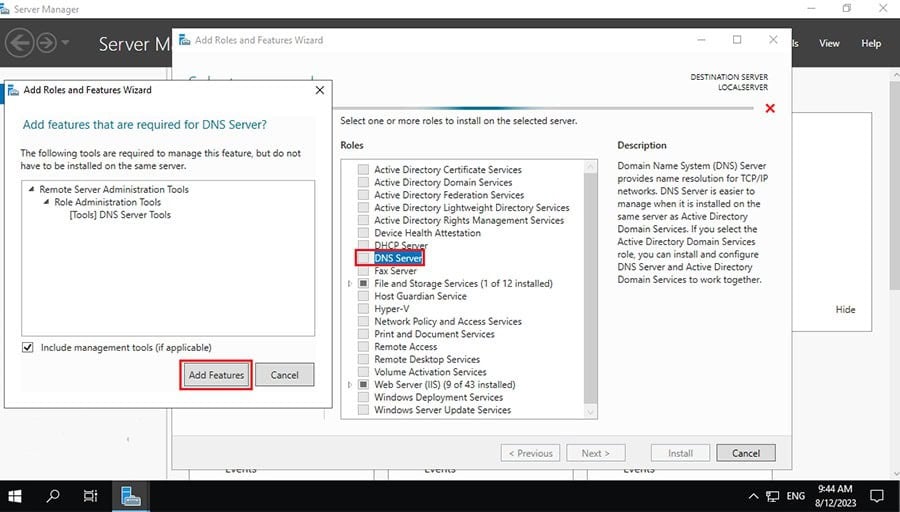Open Task View on the taskbar

90,496
